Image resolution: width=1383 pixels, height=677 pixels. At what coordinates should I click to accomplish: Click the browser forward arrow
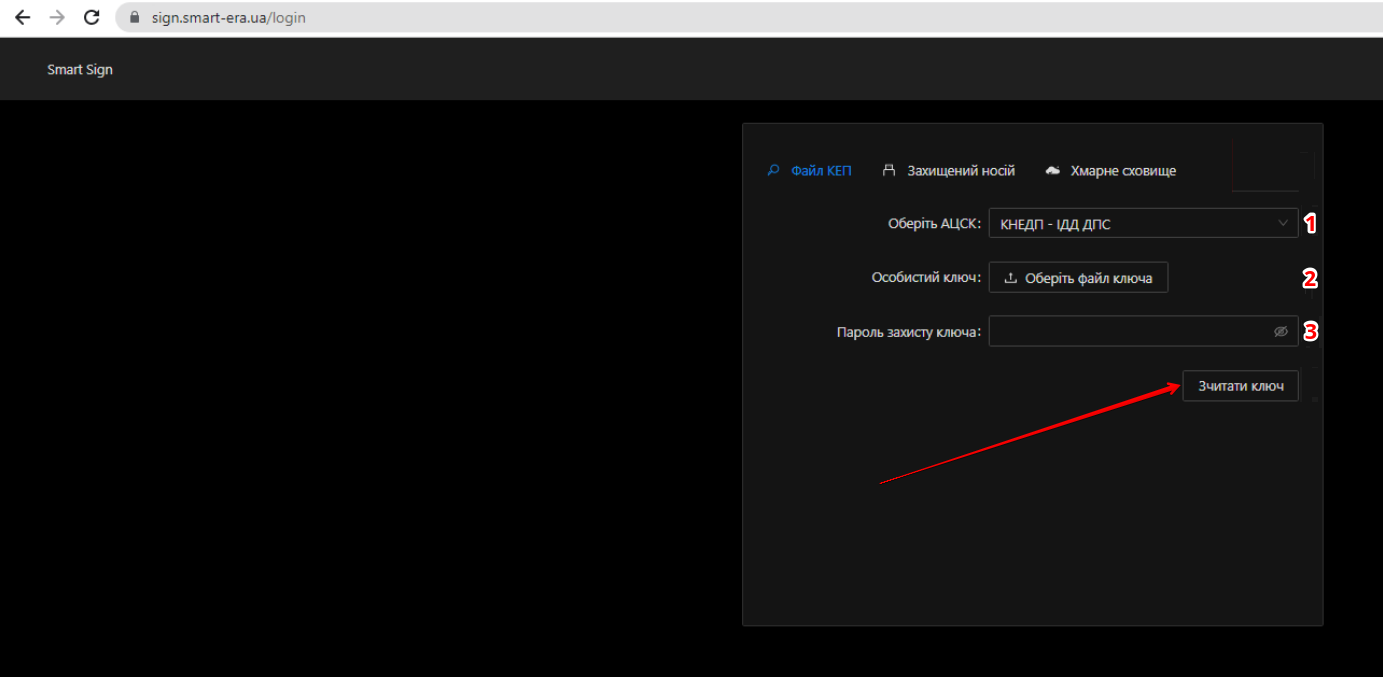click(57, 17)
